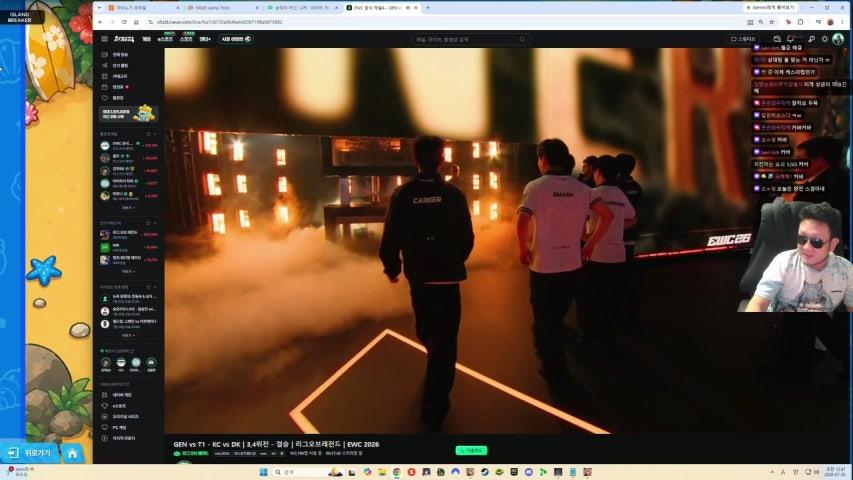The width and height of the screenshot is (853, 480).
Task: Click the home icon in Island Breaker window
Action: tap(72, 453)
